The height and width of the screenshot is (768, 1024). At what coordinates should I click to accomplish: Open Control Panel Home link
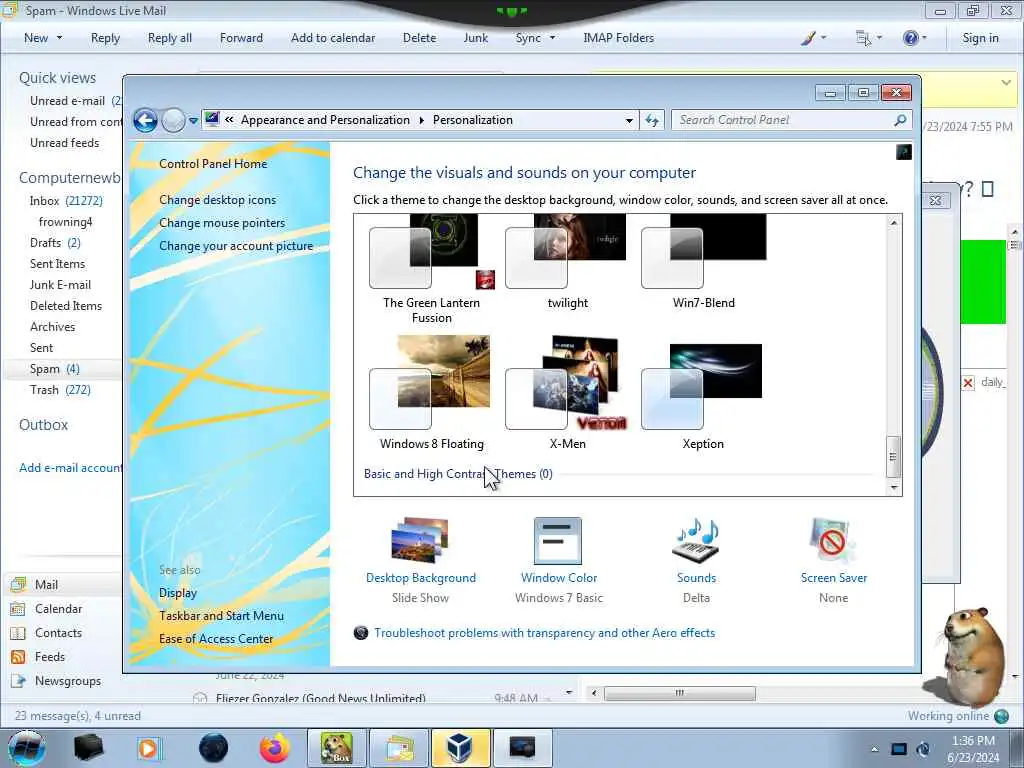coord(213,164)
